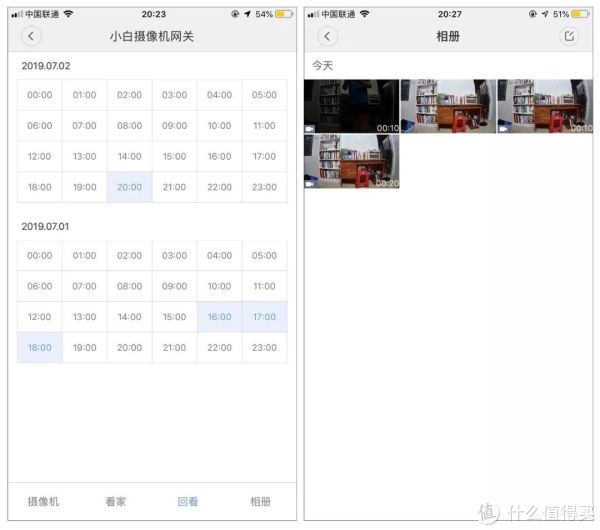600x530 pixels.
Task: Select highlighted 20:00 slot on 2019.07.02
Action: 130,187
